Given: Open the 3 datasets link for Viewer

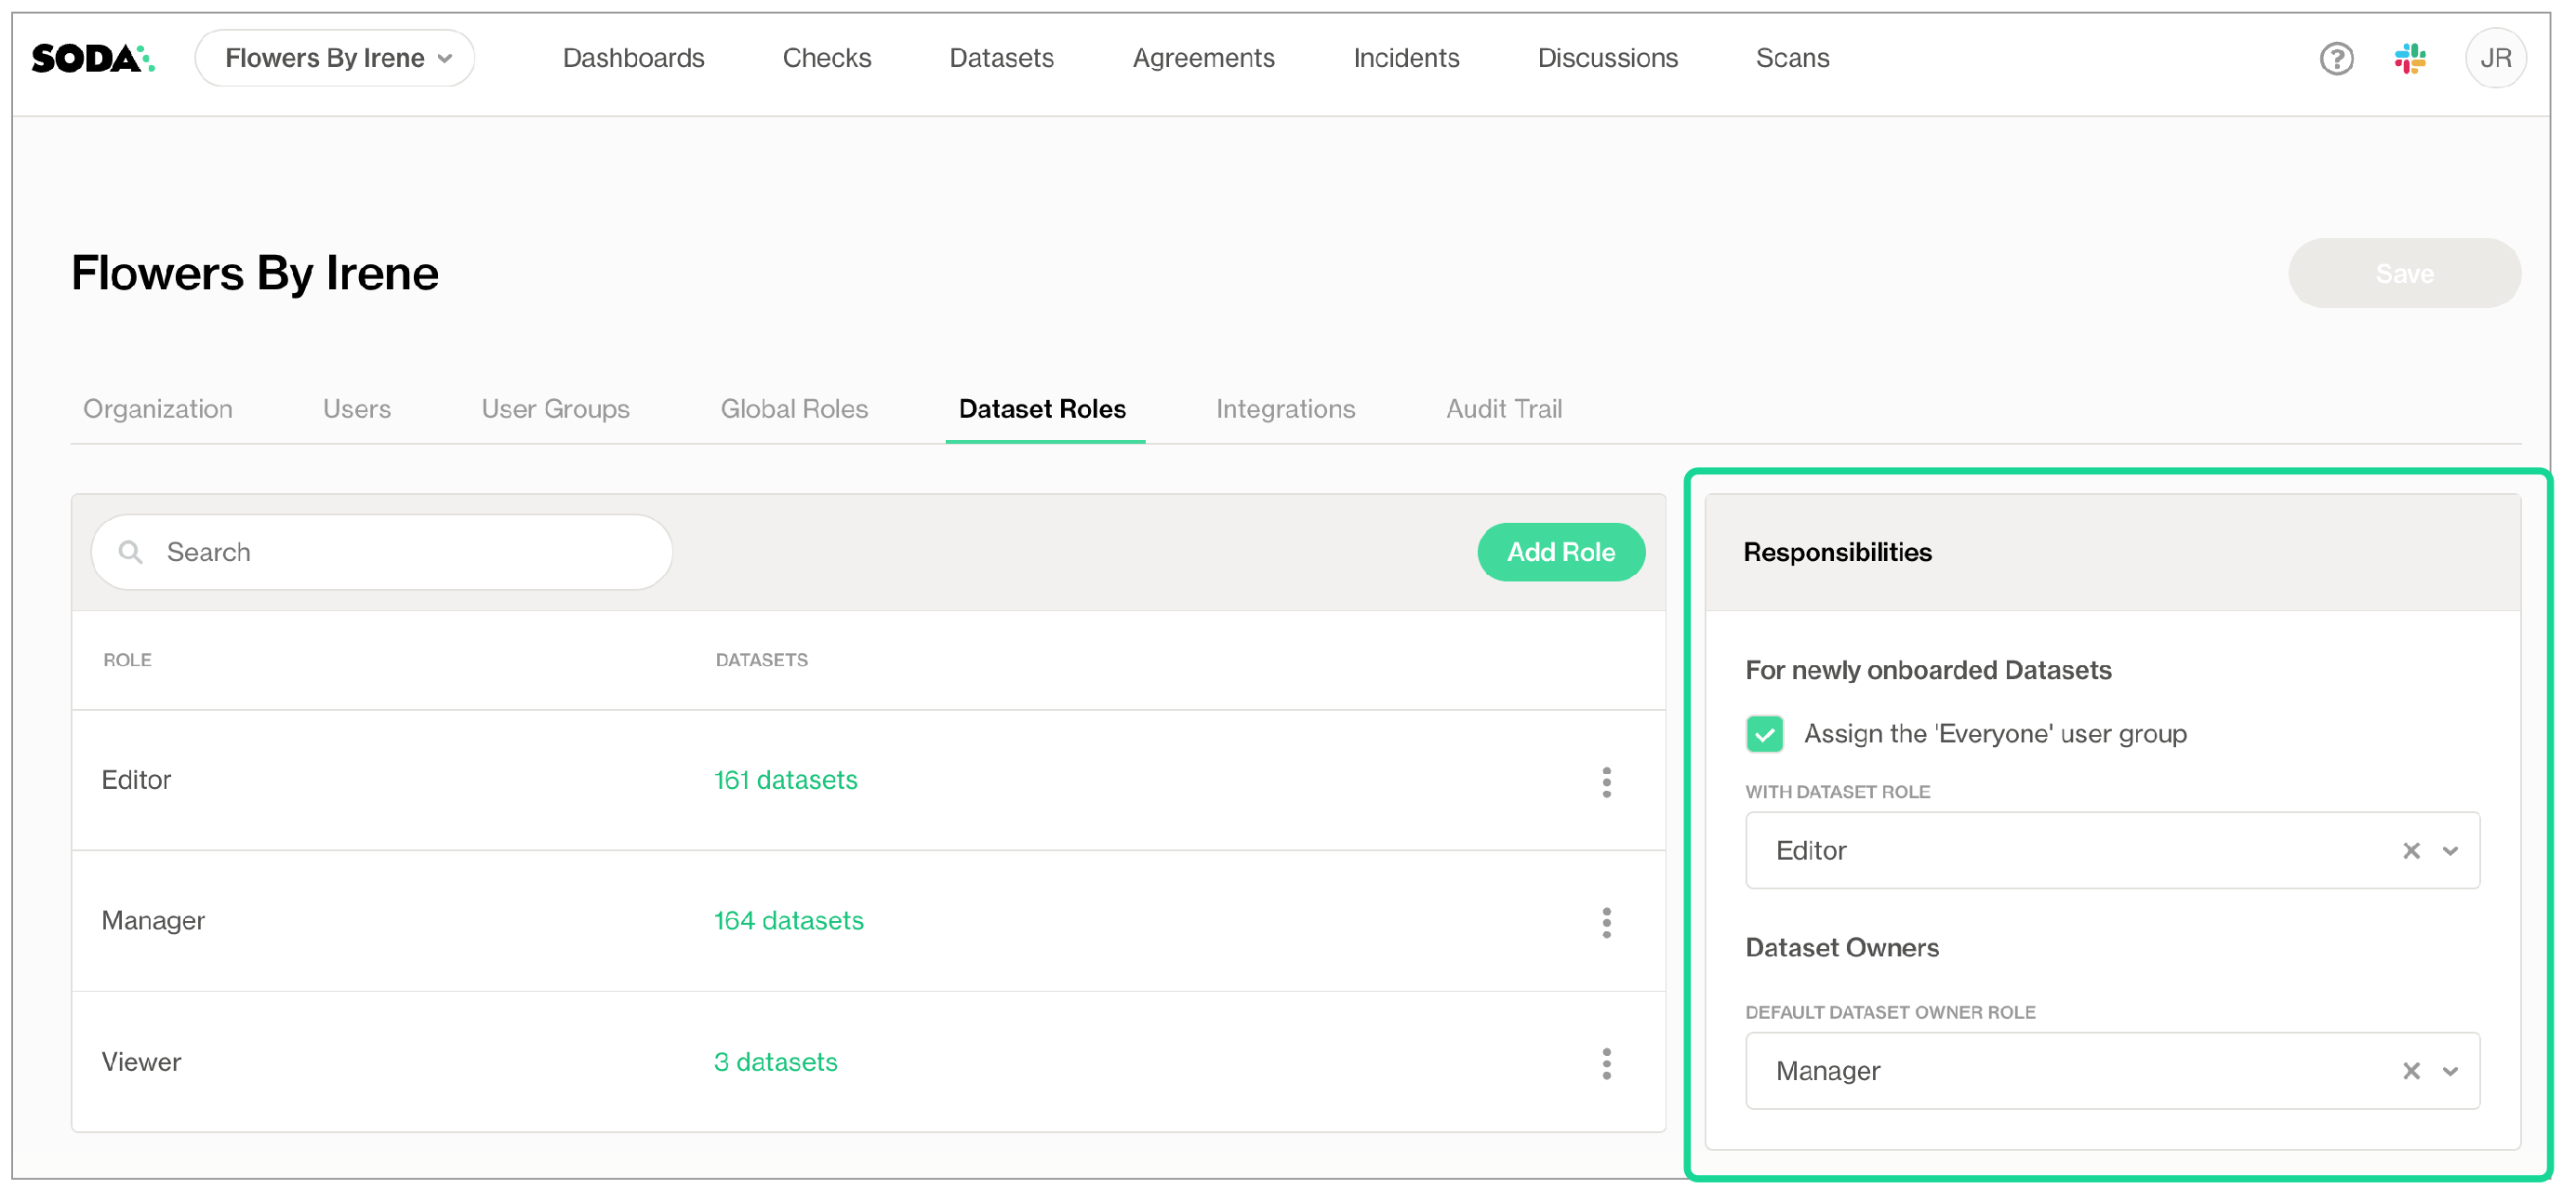Looking at the screenshot, I should tap(775, 1062).
